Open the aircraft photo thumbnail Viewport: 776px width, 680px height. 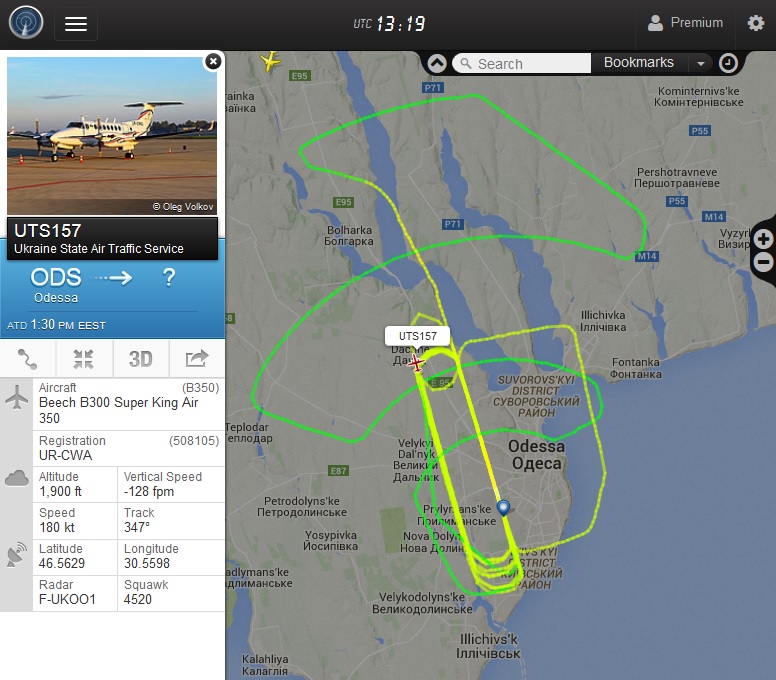pos(112,136)
